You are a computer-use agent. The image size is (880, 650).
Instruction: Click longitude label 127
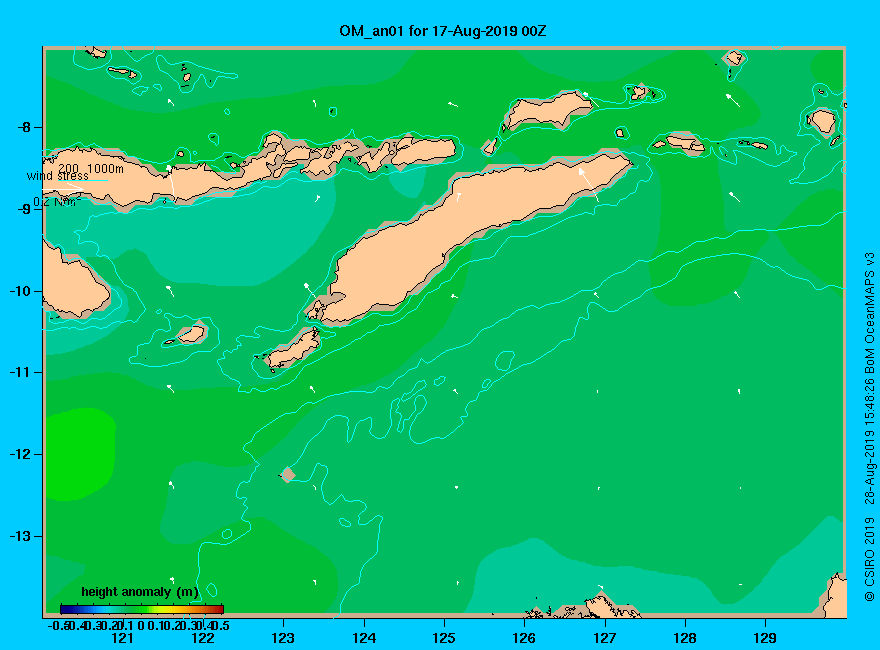[604, 638]
